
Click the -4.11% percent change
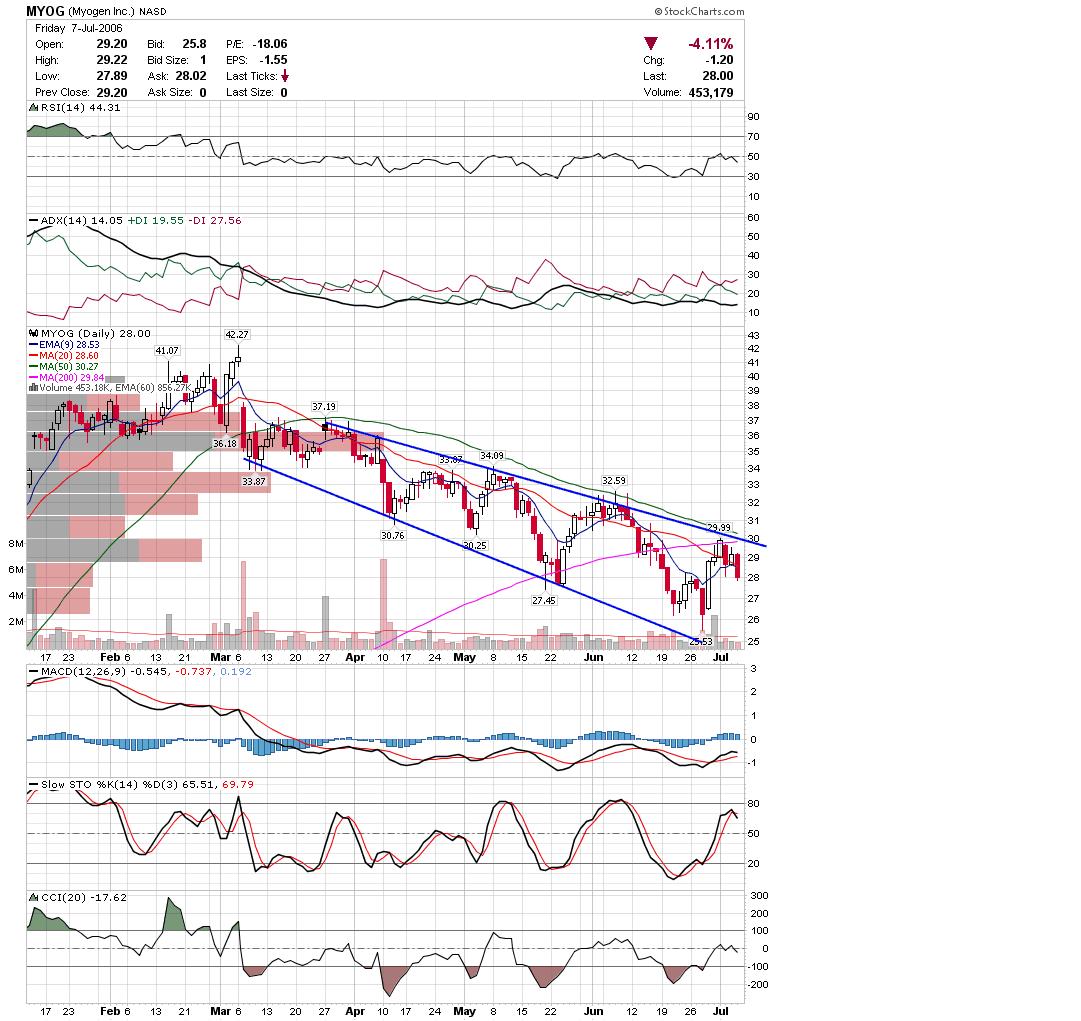(711, 44)
